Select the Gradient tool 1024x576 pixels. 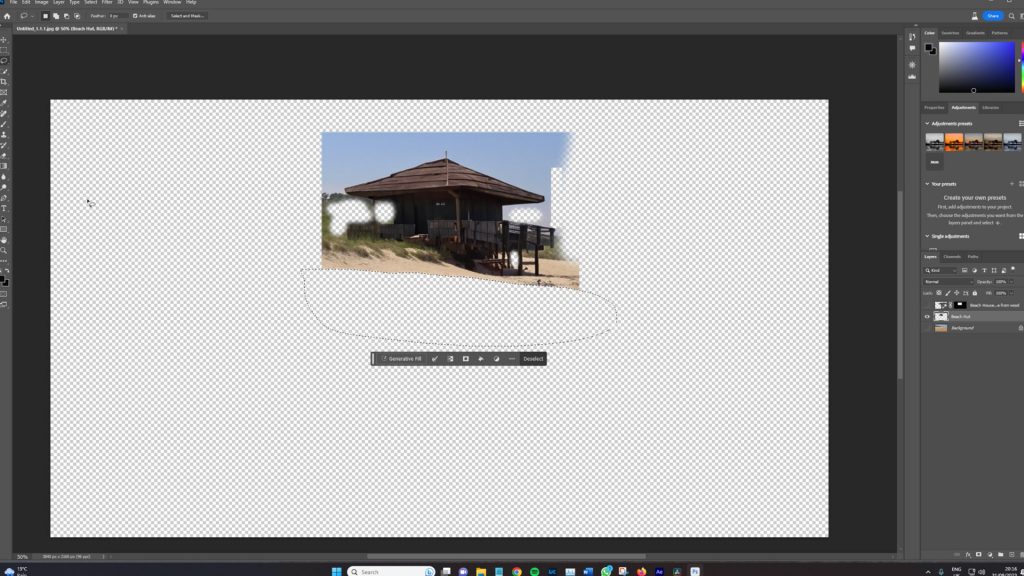click(x=4, y=166)
